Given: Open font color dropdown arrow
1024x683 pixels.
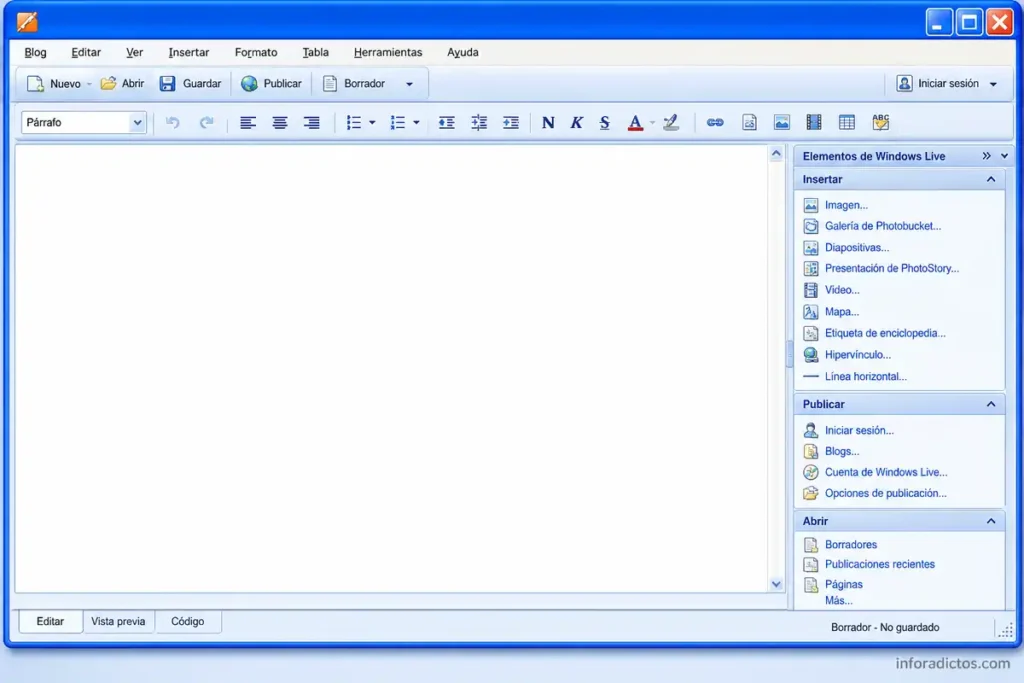Looking at the screenshot, I should (652, 123).
